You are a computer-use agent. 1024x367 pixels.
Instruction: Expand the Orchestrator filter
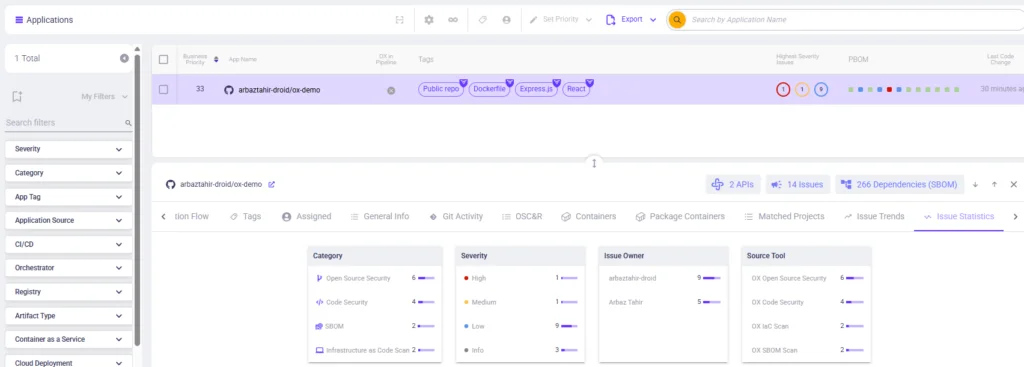69,268
